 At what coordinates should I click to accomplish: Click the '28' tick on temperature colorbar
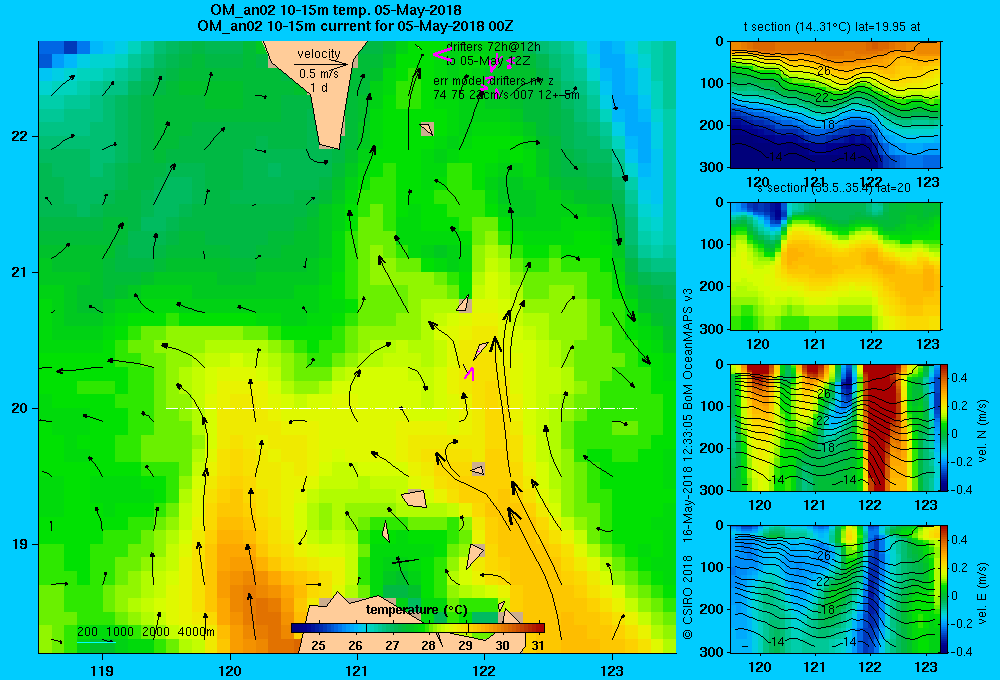pos(429,645)
